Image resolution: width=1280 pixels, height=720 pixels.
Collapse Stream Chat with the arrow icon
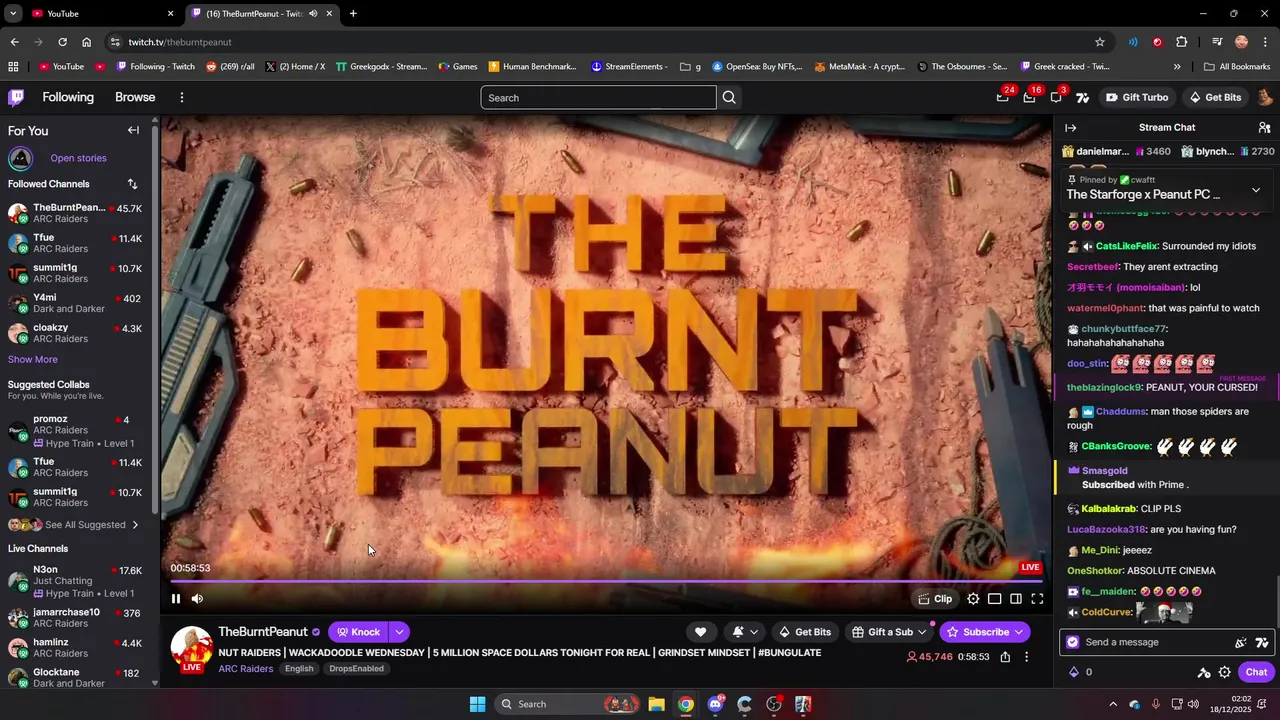click(x=1070, y=128)
